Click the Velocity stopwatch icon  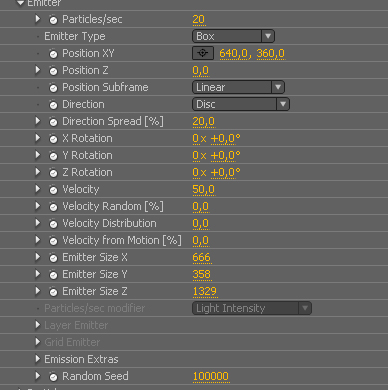pos(53,190)
